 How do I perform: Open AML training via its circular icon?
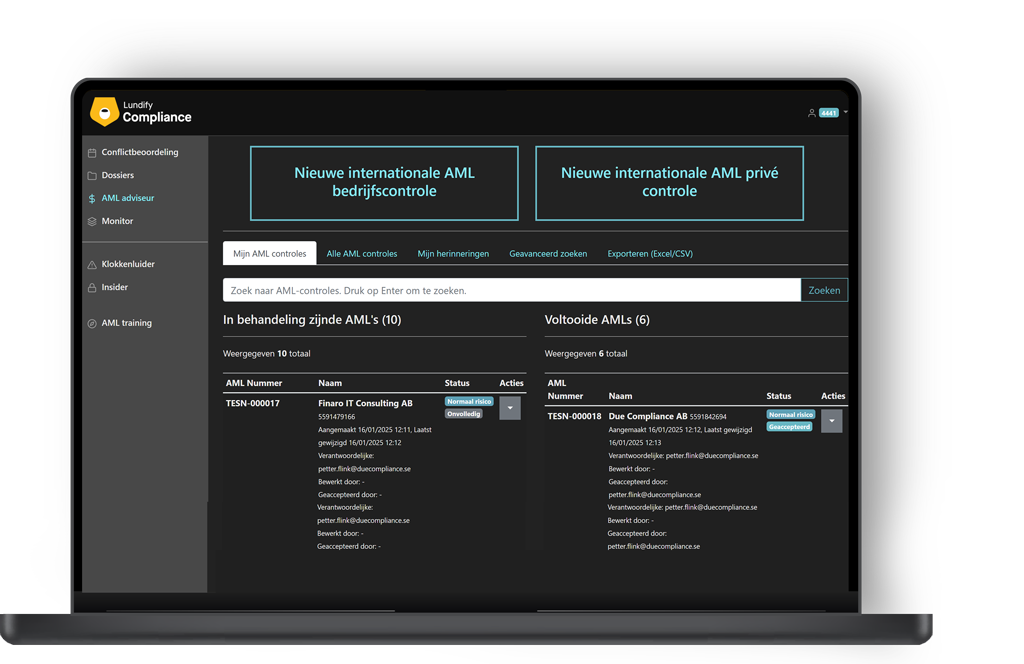tap(92, 323)
